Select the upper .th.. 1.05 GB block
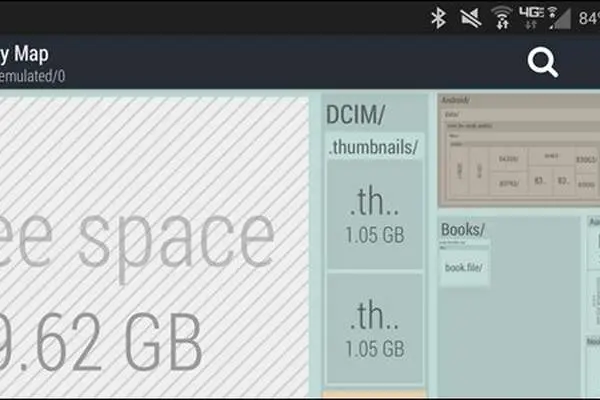The image size is (600, 400). 375,215
